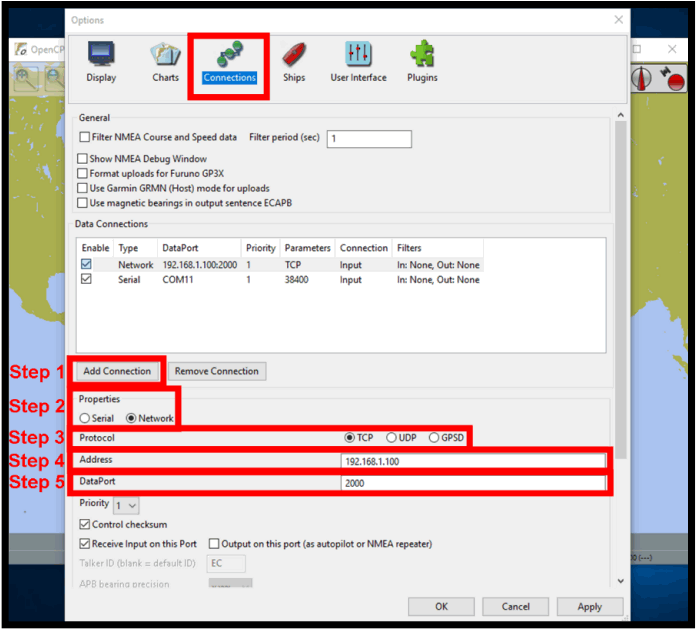Uncheck the Network connection enable box
This screenshot has height=631, width=699.
click(86, 264)
